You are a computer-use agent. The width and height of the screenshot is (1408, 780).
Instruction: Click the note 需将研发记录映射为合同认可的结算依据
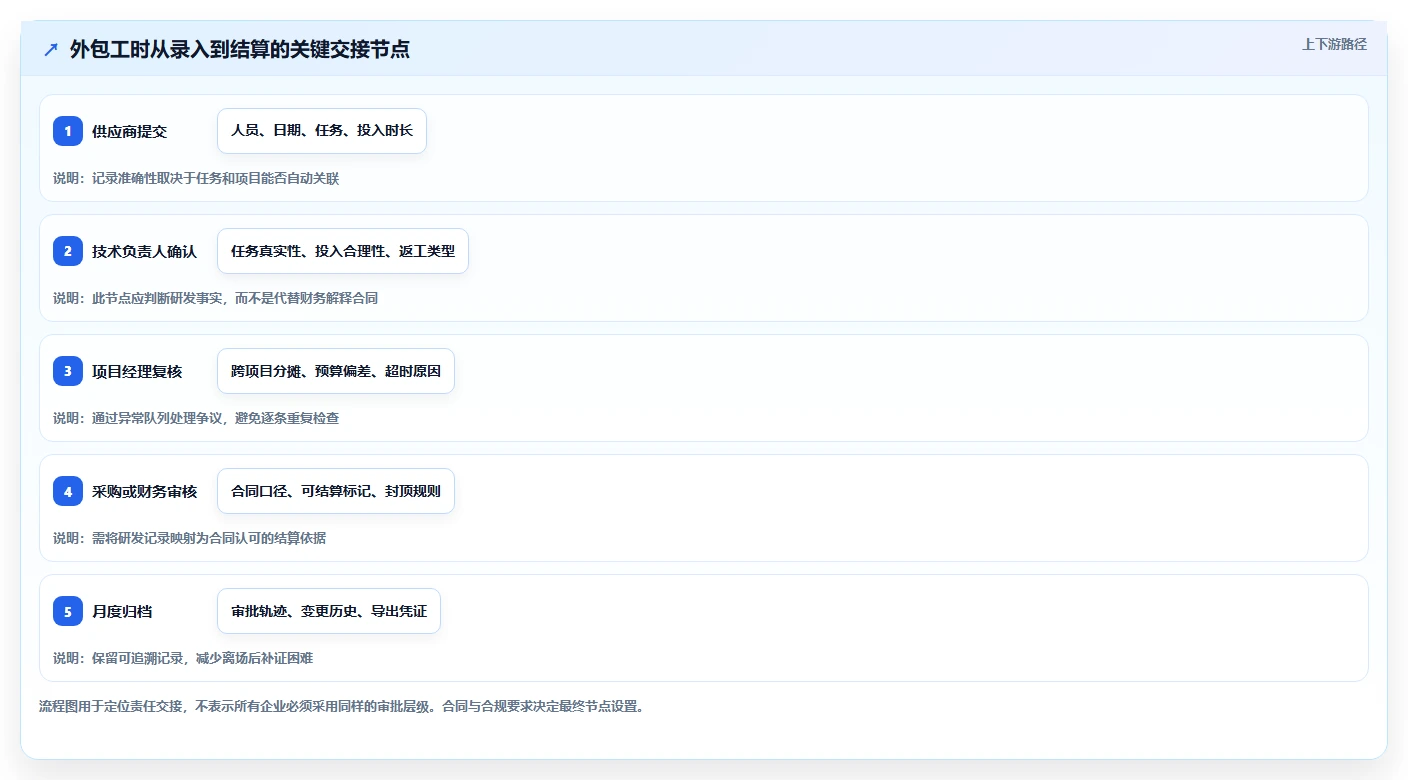coord(190,538)
